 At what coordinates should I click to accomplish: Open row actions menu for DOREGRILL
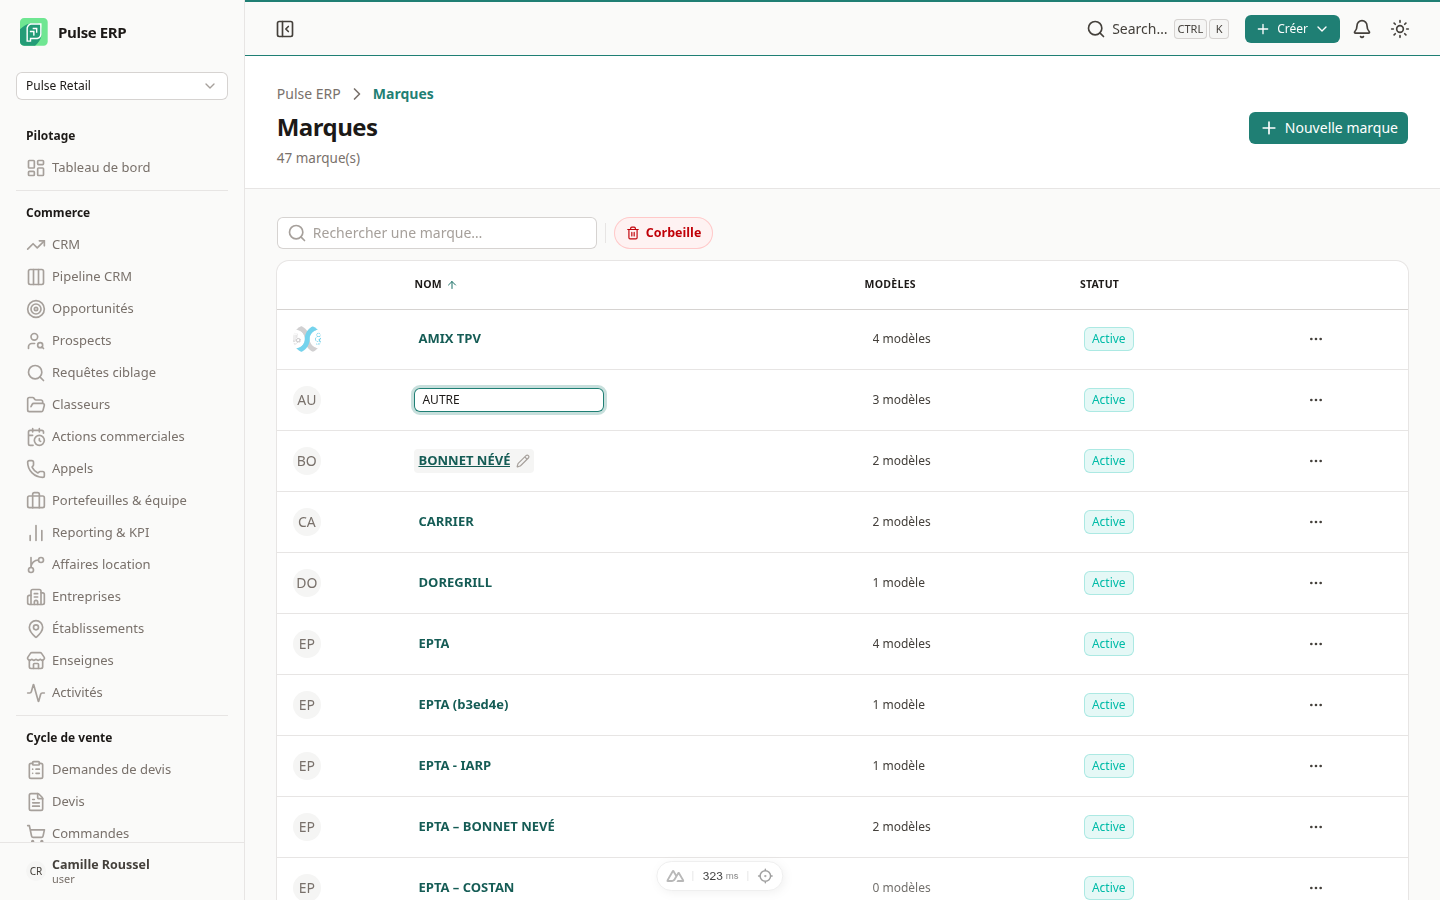click(x=1316, y=583)
